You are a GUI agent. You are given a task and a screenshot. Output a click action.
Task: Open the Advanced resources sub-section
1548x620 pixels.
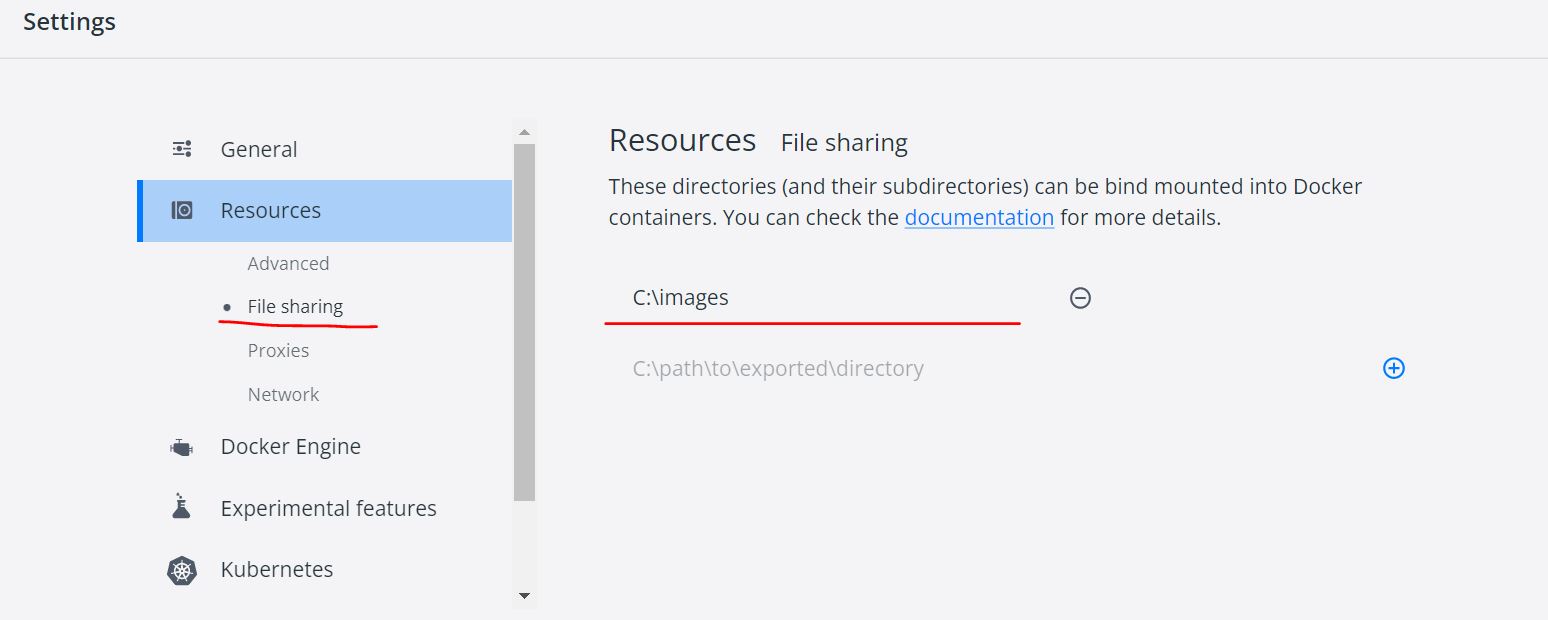click(288, 263)
